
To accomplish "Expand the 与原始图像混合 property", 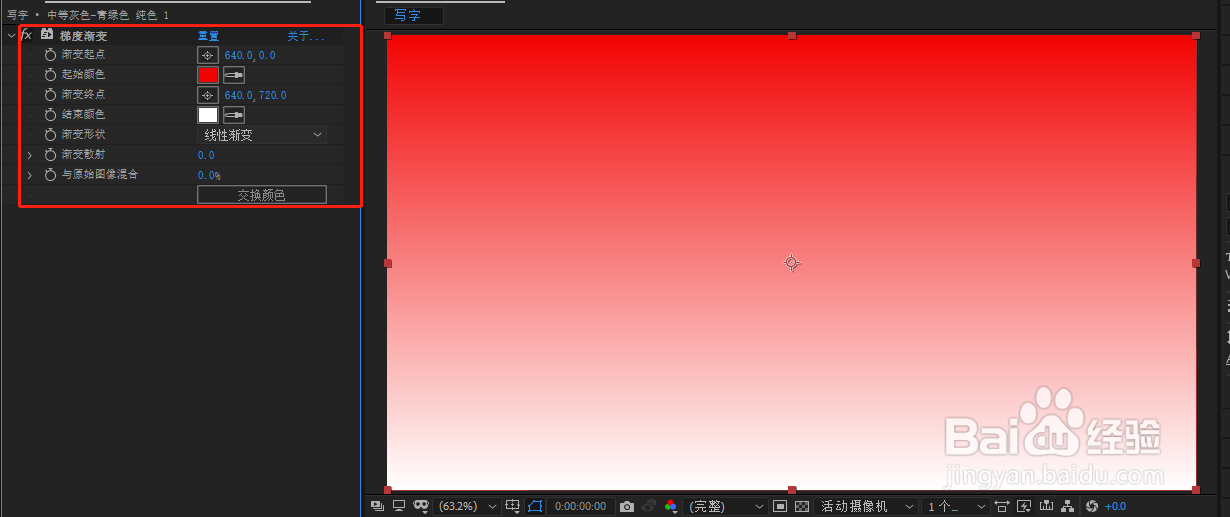I will tap(29, 175).
